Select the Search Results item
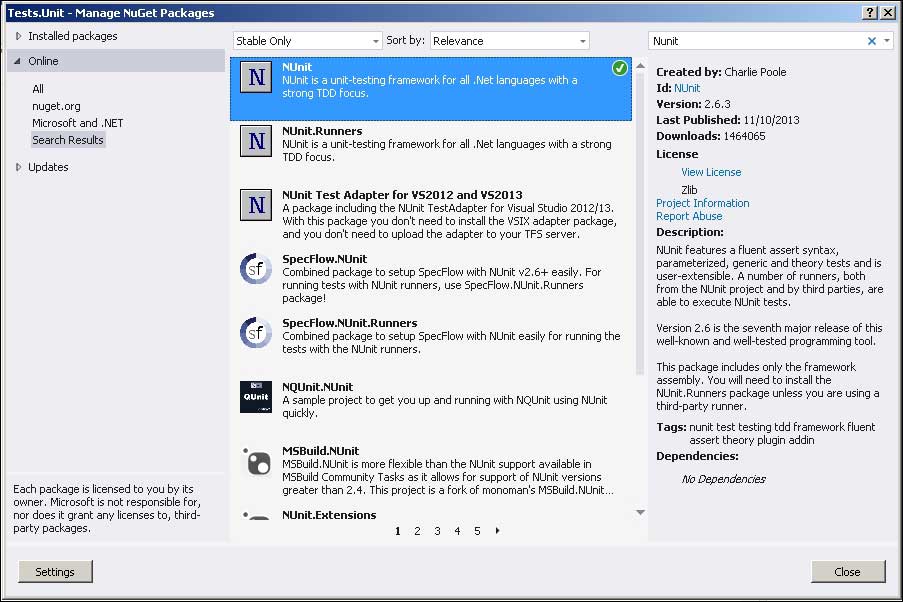This screenshot has height=602, width=903. point(68,139)
